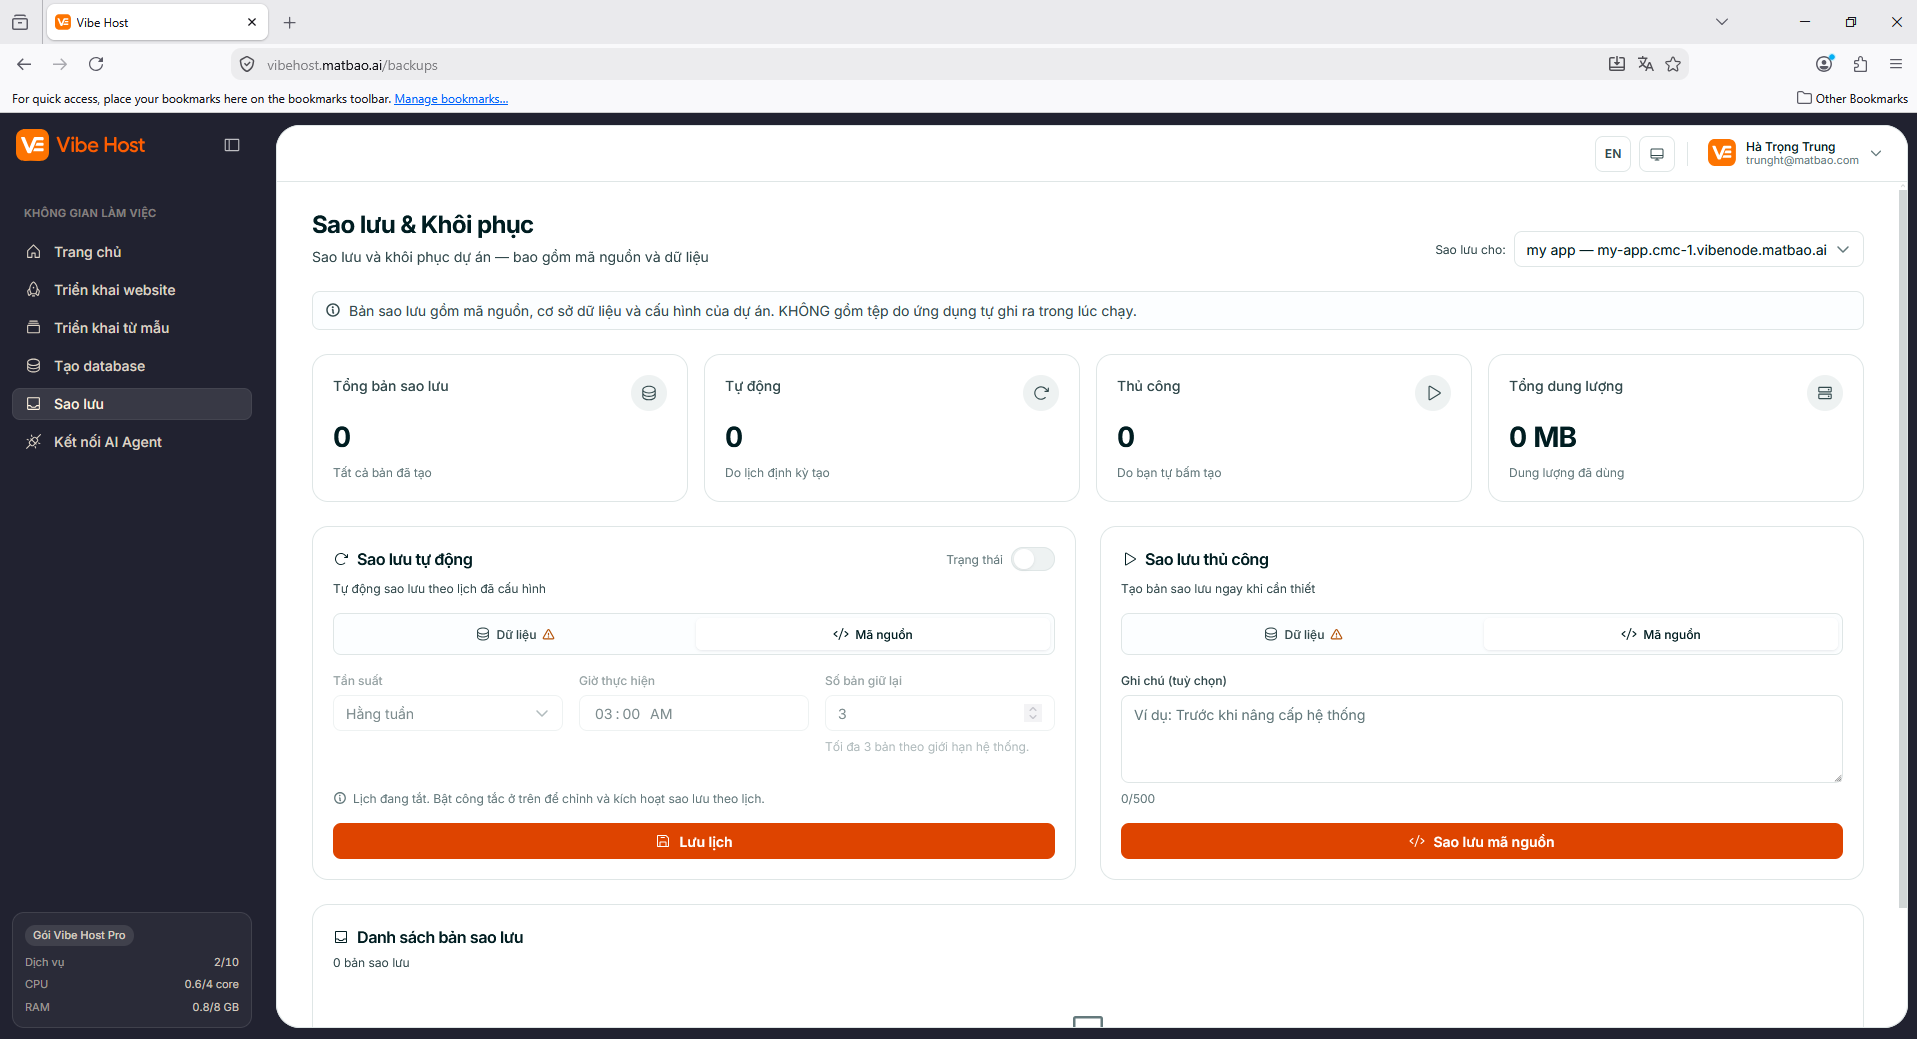Image resolution: width=1917 pixels, height=1039 pixels.
Task: Click the refresh icon on Tự động card
Action: click(x=1041, y=393)
